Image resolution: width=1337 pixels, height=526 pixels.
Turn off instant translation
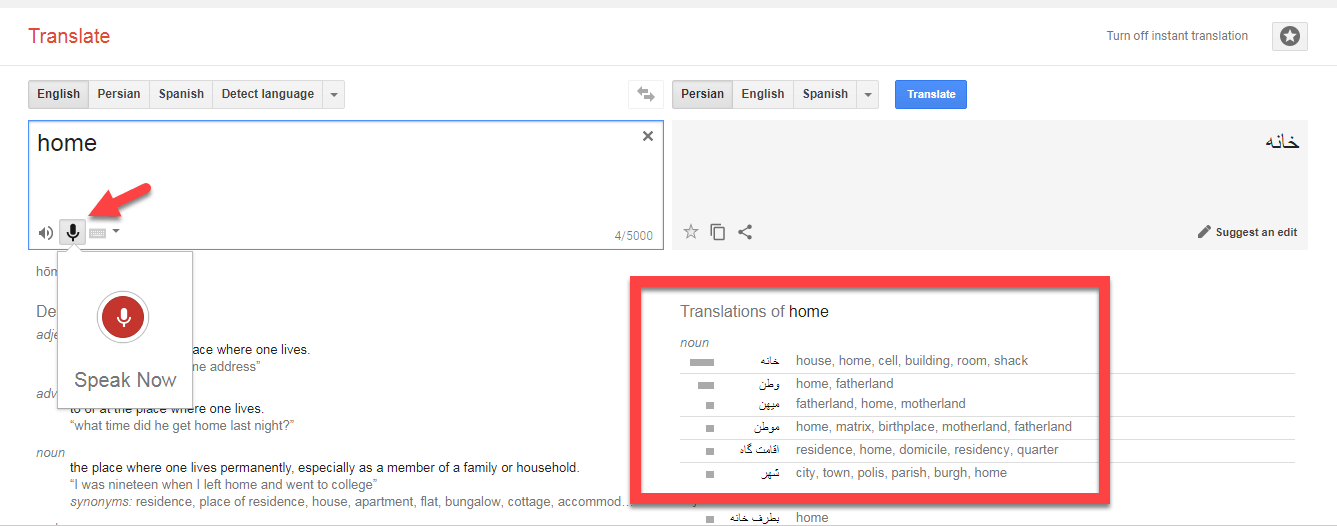click(1177, 36)
